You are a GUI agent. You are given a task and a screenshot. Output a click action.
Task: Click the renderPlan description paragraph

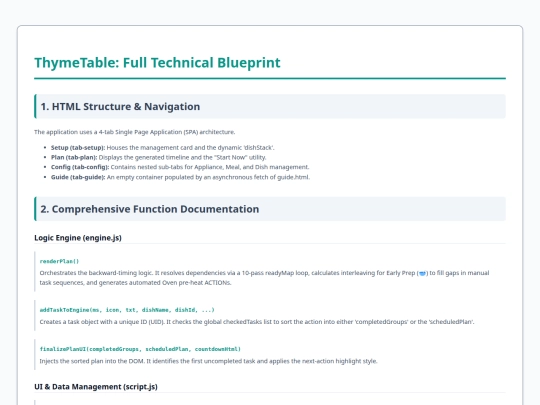(x=264, y=278)
